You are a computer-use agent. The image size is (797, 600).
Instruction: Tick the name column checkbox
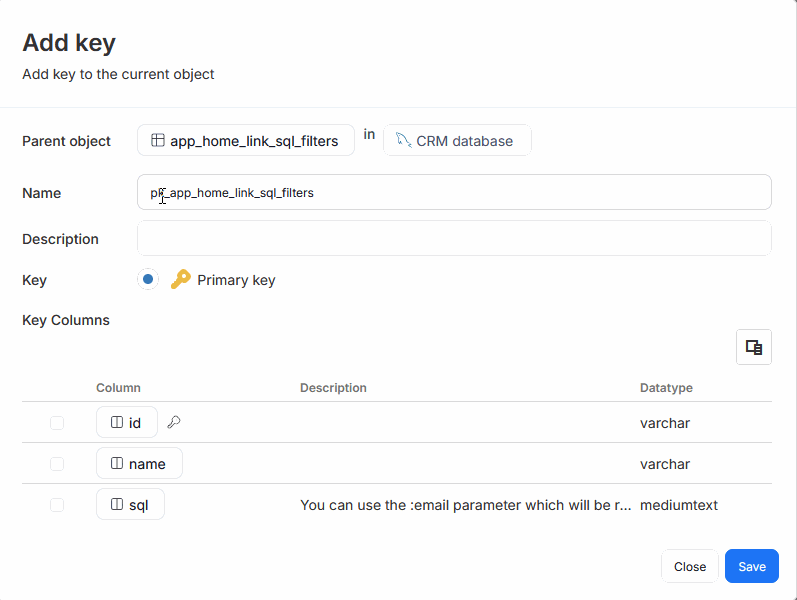57,464
